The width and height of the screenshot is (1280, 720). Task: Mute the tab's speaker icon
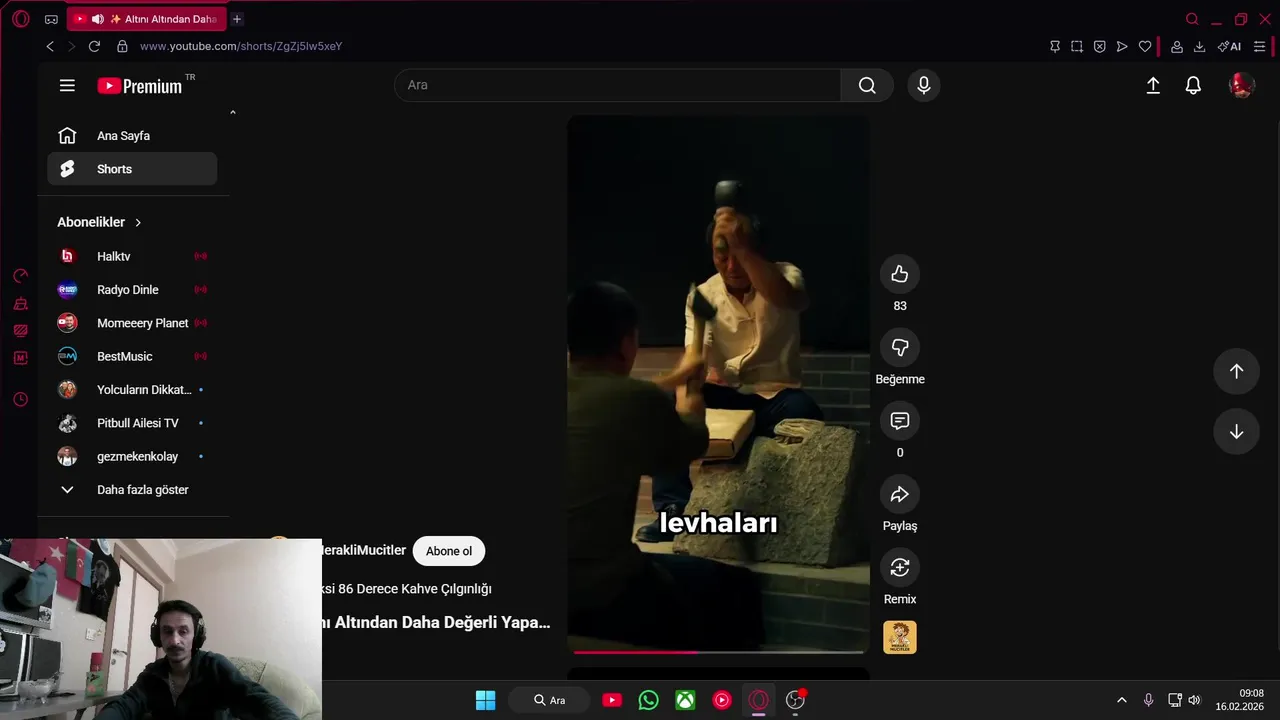[97, 19]
